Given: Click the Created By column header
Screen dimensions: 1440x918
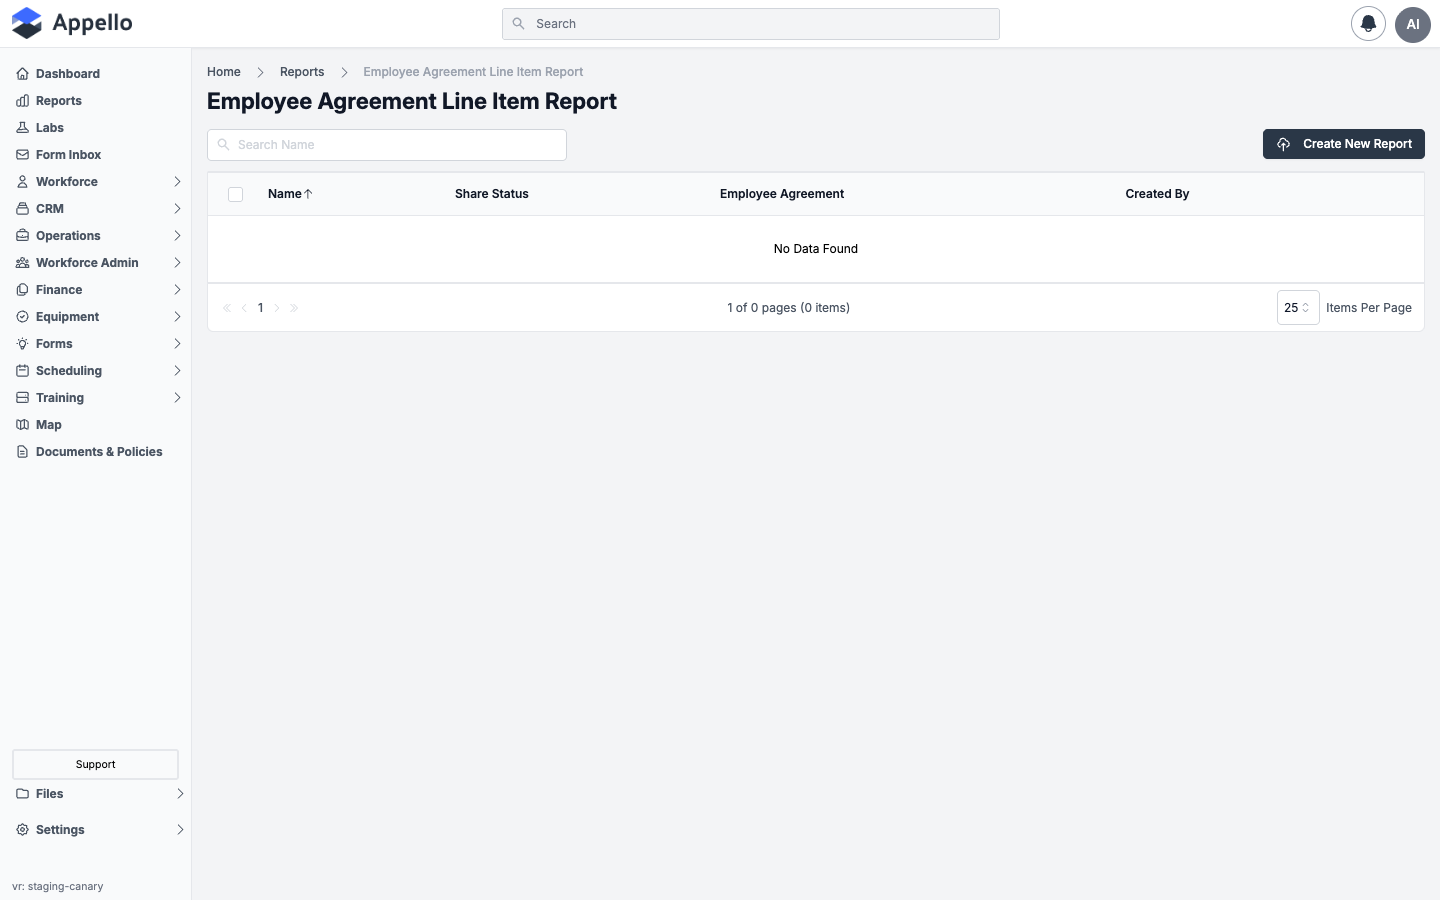Looking at the screenshot, I should (x=1157, y=194).
